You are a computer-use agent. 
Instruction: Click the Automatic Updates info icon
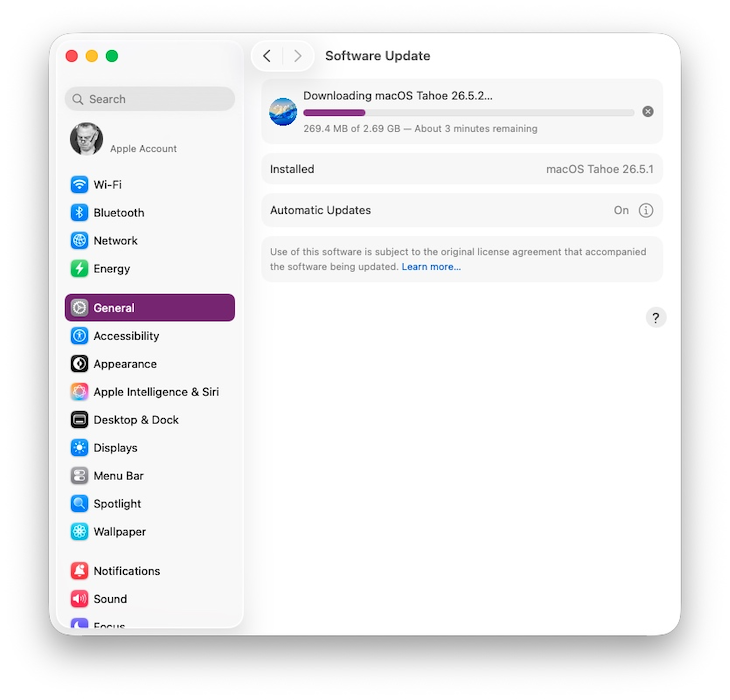click(x=646, y=210)
